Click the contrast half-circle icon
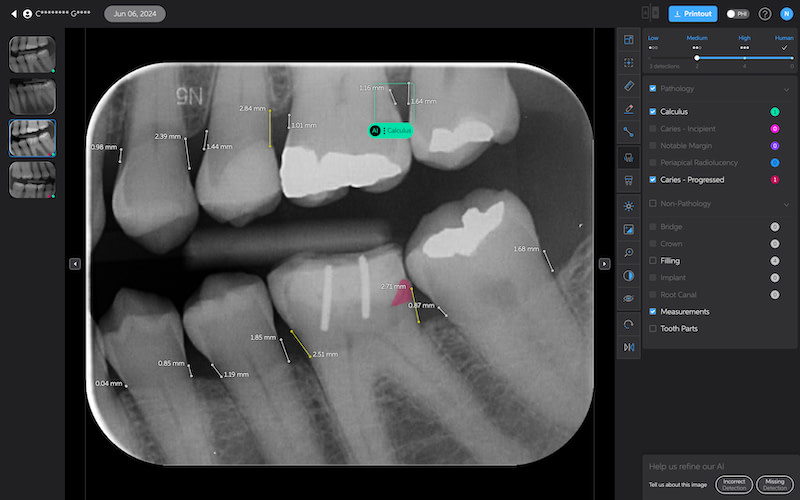The image size is (800, 500). click(628, 275)
